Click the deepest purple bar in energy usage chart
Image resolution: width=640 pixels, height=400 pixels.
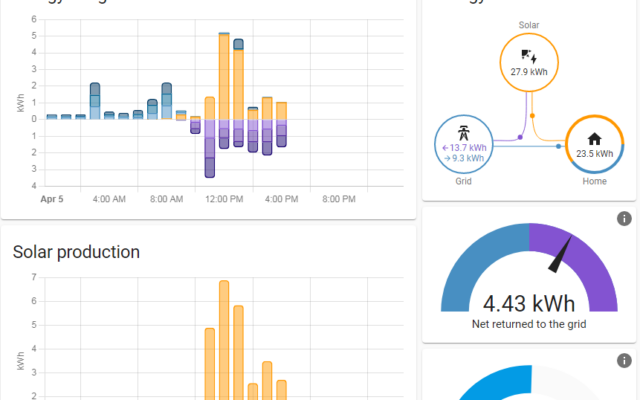[210, 148]
